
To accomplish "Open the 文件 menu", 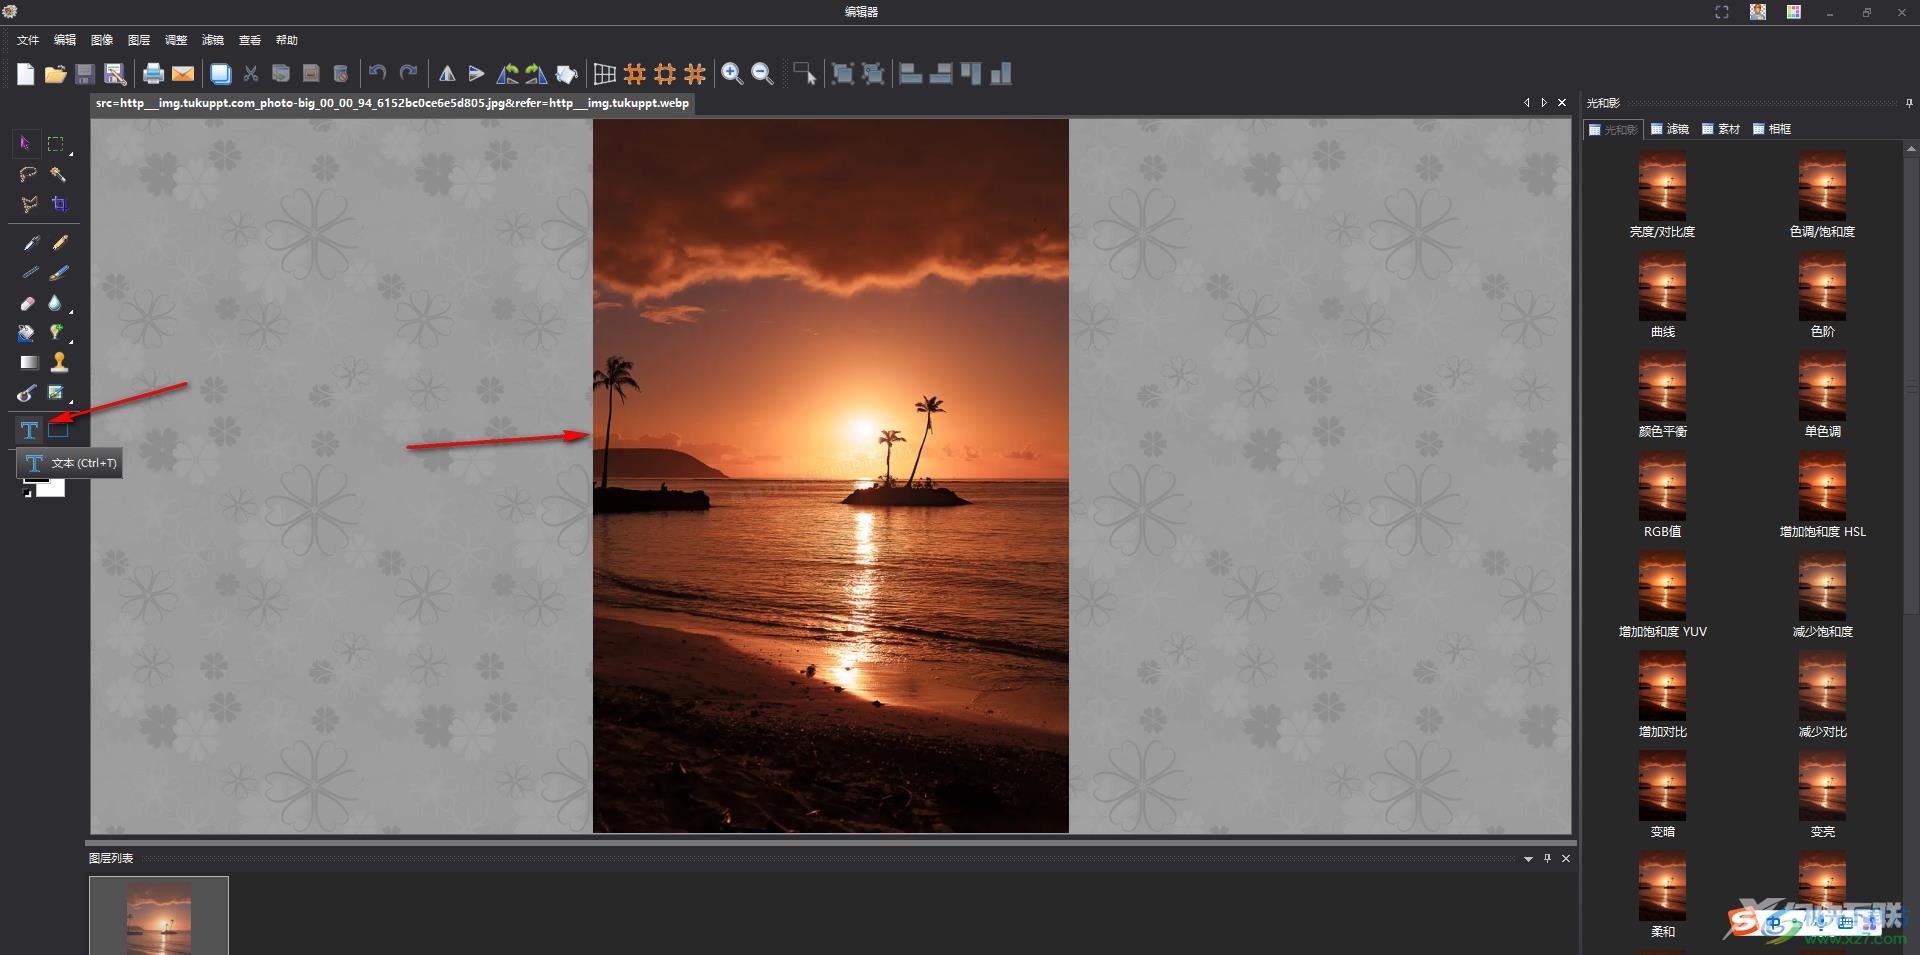I will click(x=28, y=40).
